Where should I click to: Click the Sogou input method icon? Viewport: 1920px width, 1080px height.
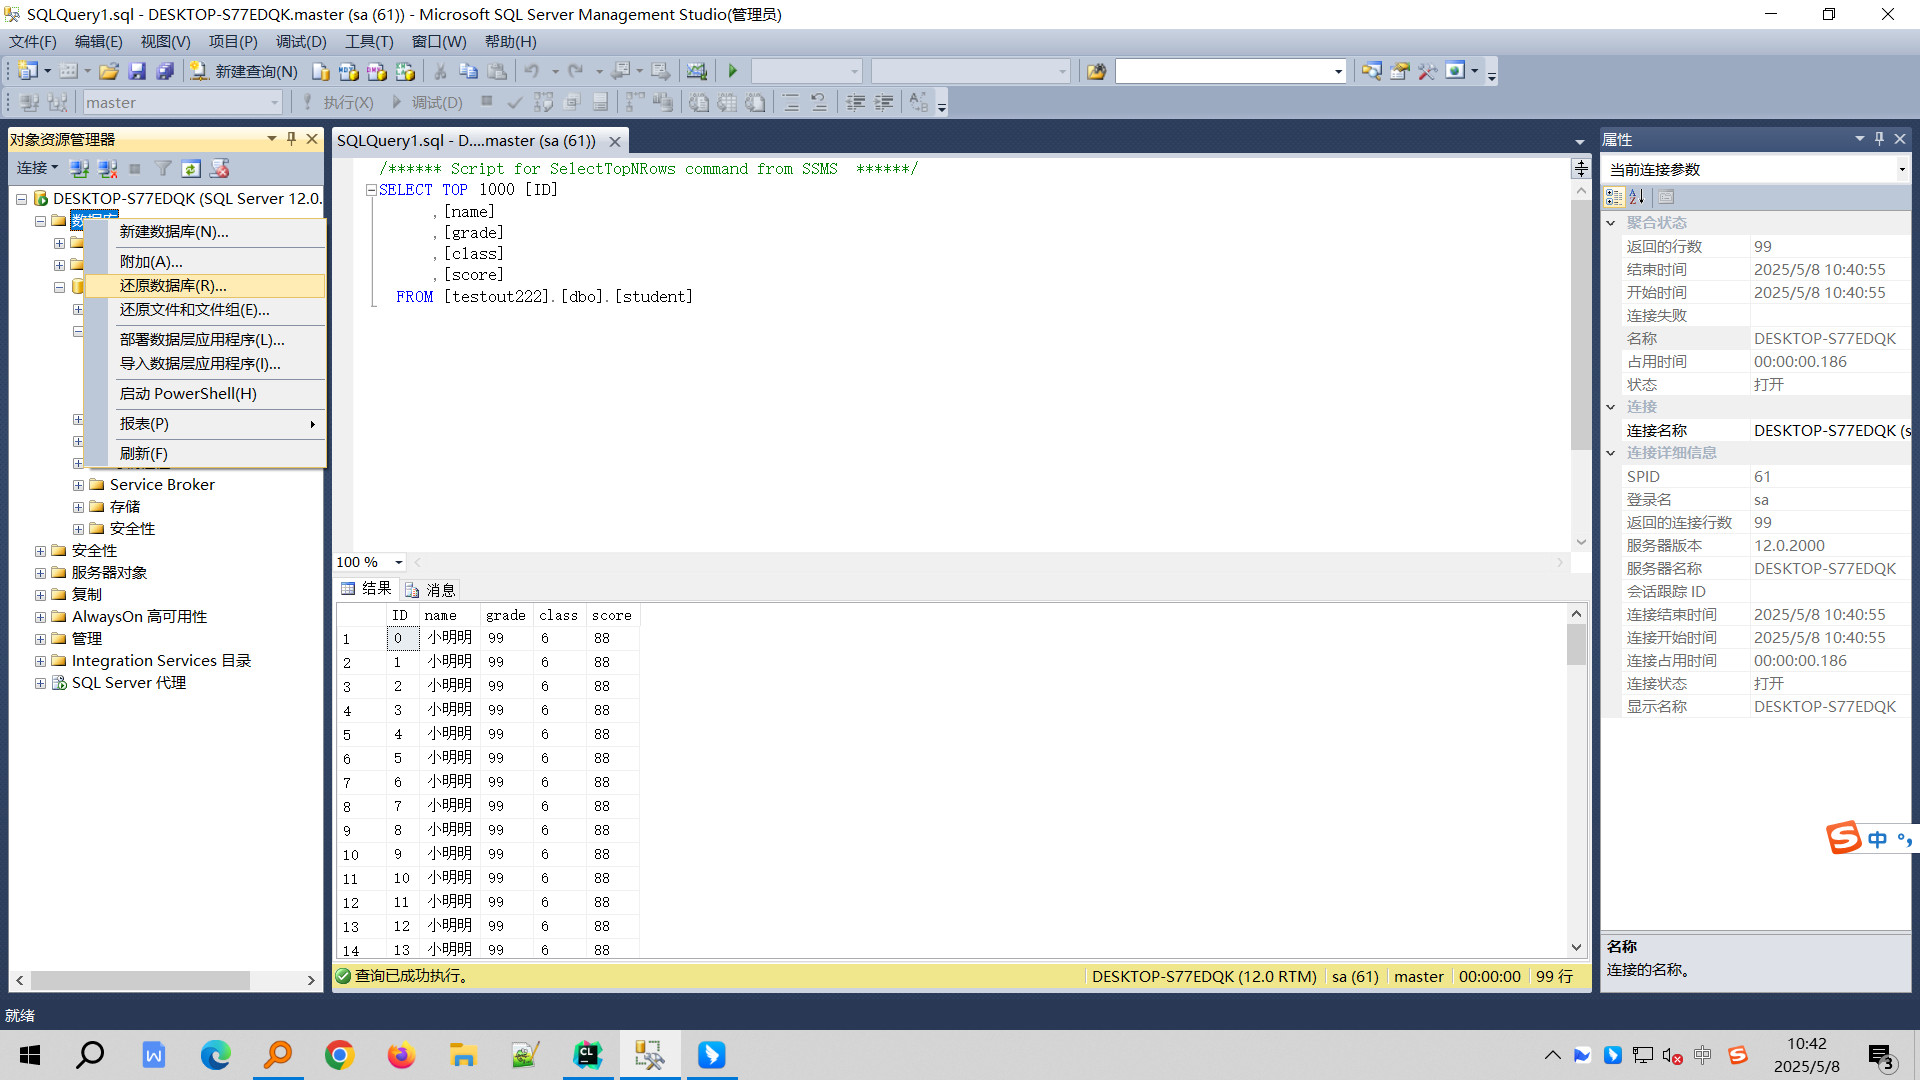(x=1843, y=837)
